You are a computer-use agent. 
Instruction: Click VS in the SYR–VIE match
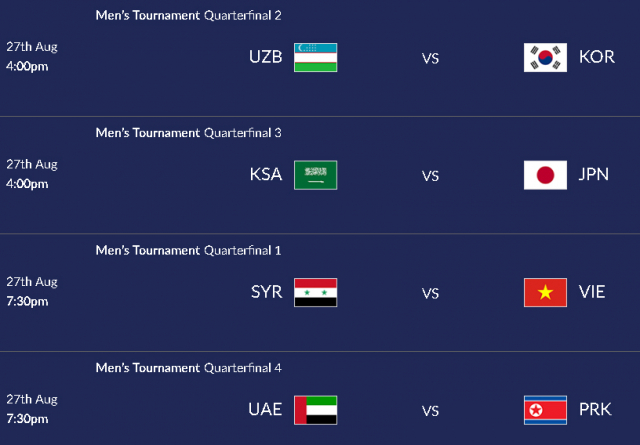tap(430, 294)
